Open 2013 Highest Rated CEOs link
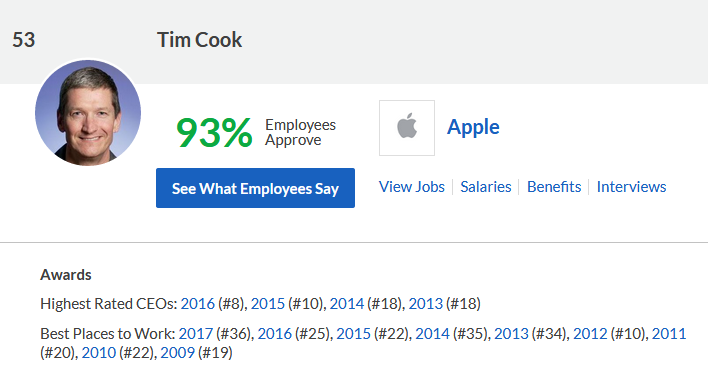713x385 pixels. (x=425, y=304)
